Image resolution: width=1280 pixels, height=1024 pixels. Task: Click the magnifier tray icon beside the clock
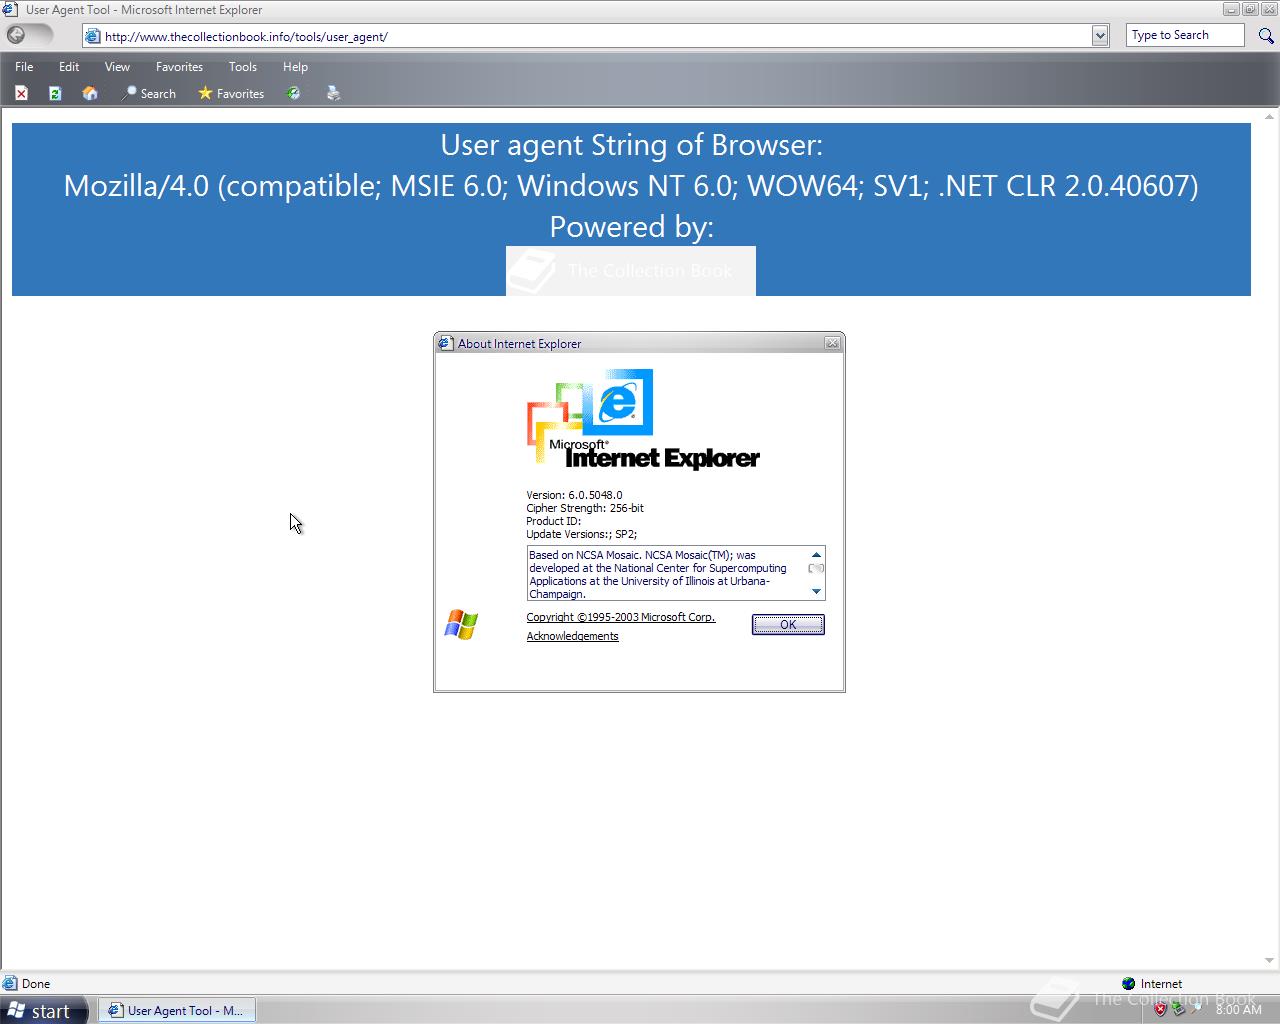point(1196,1010)
